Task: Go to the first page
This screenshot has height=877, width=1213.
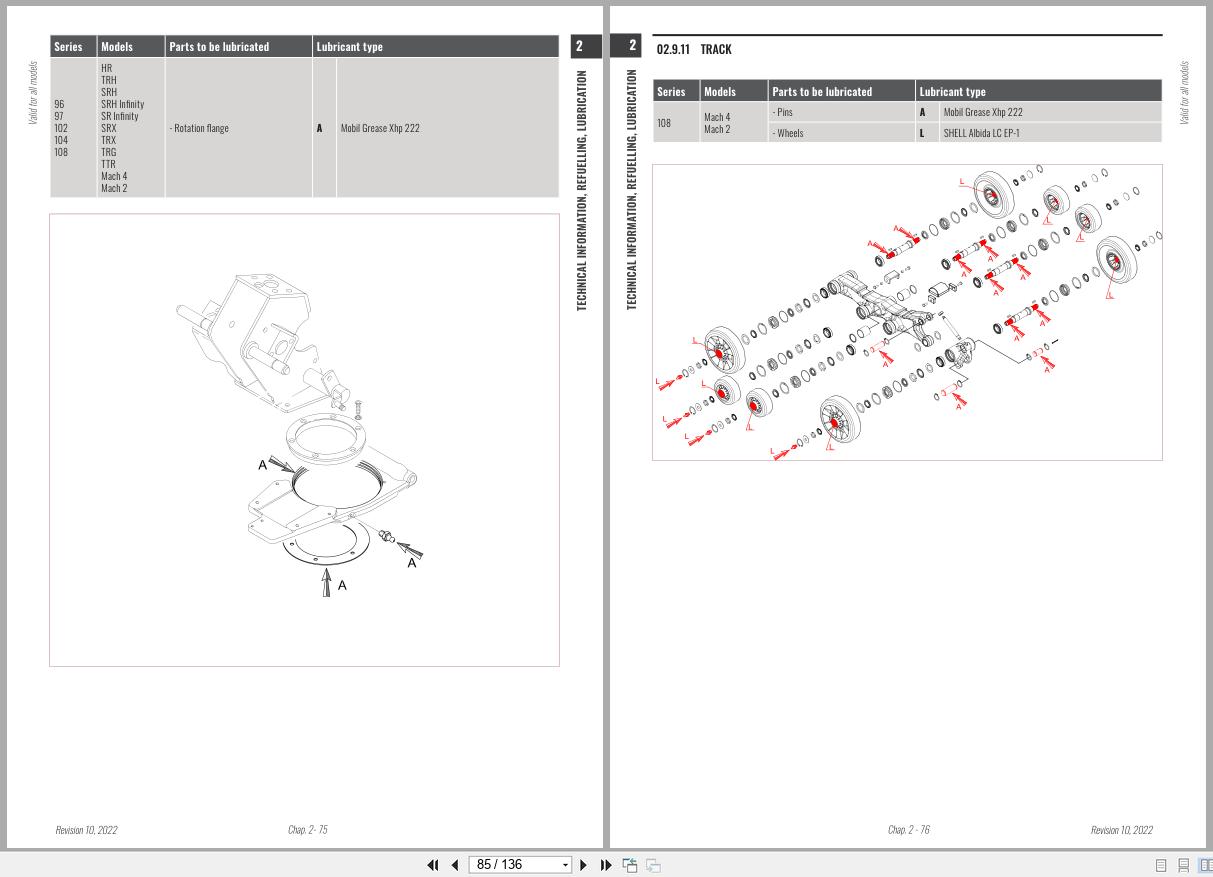Action: pyautogui.click(x=433, y=865)
